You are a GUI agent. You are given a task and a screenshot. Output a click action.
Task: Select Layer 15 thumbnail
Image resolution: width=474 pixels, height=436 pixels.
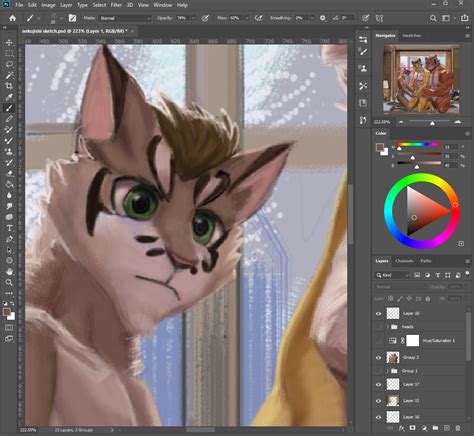pos(393,401)
